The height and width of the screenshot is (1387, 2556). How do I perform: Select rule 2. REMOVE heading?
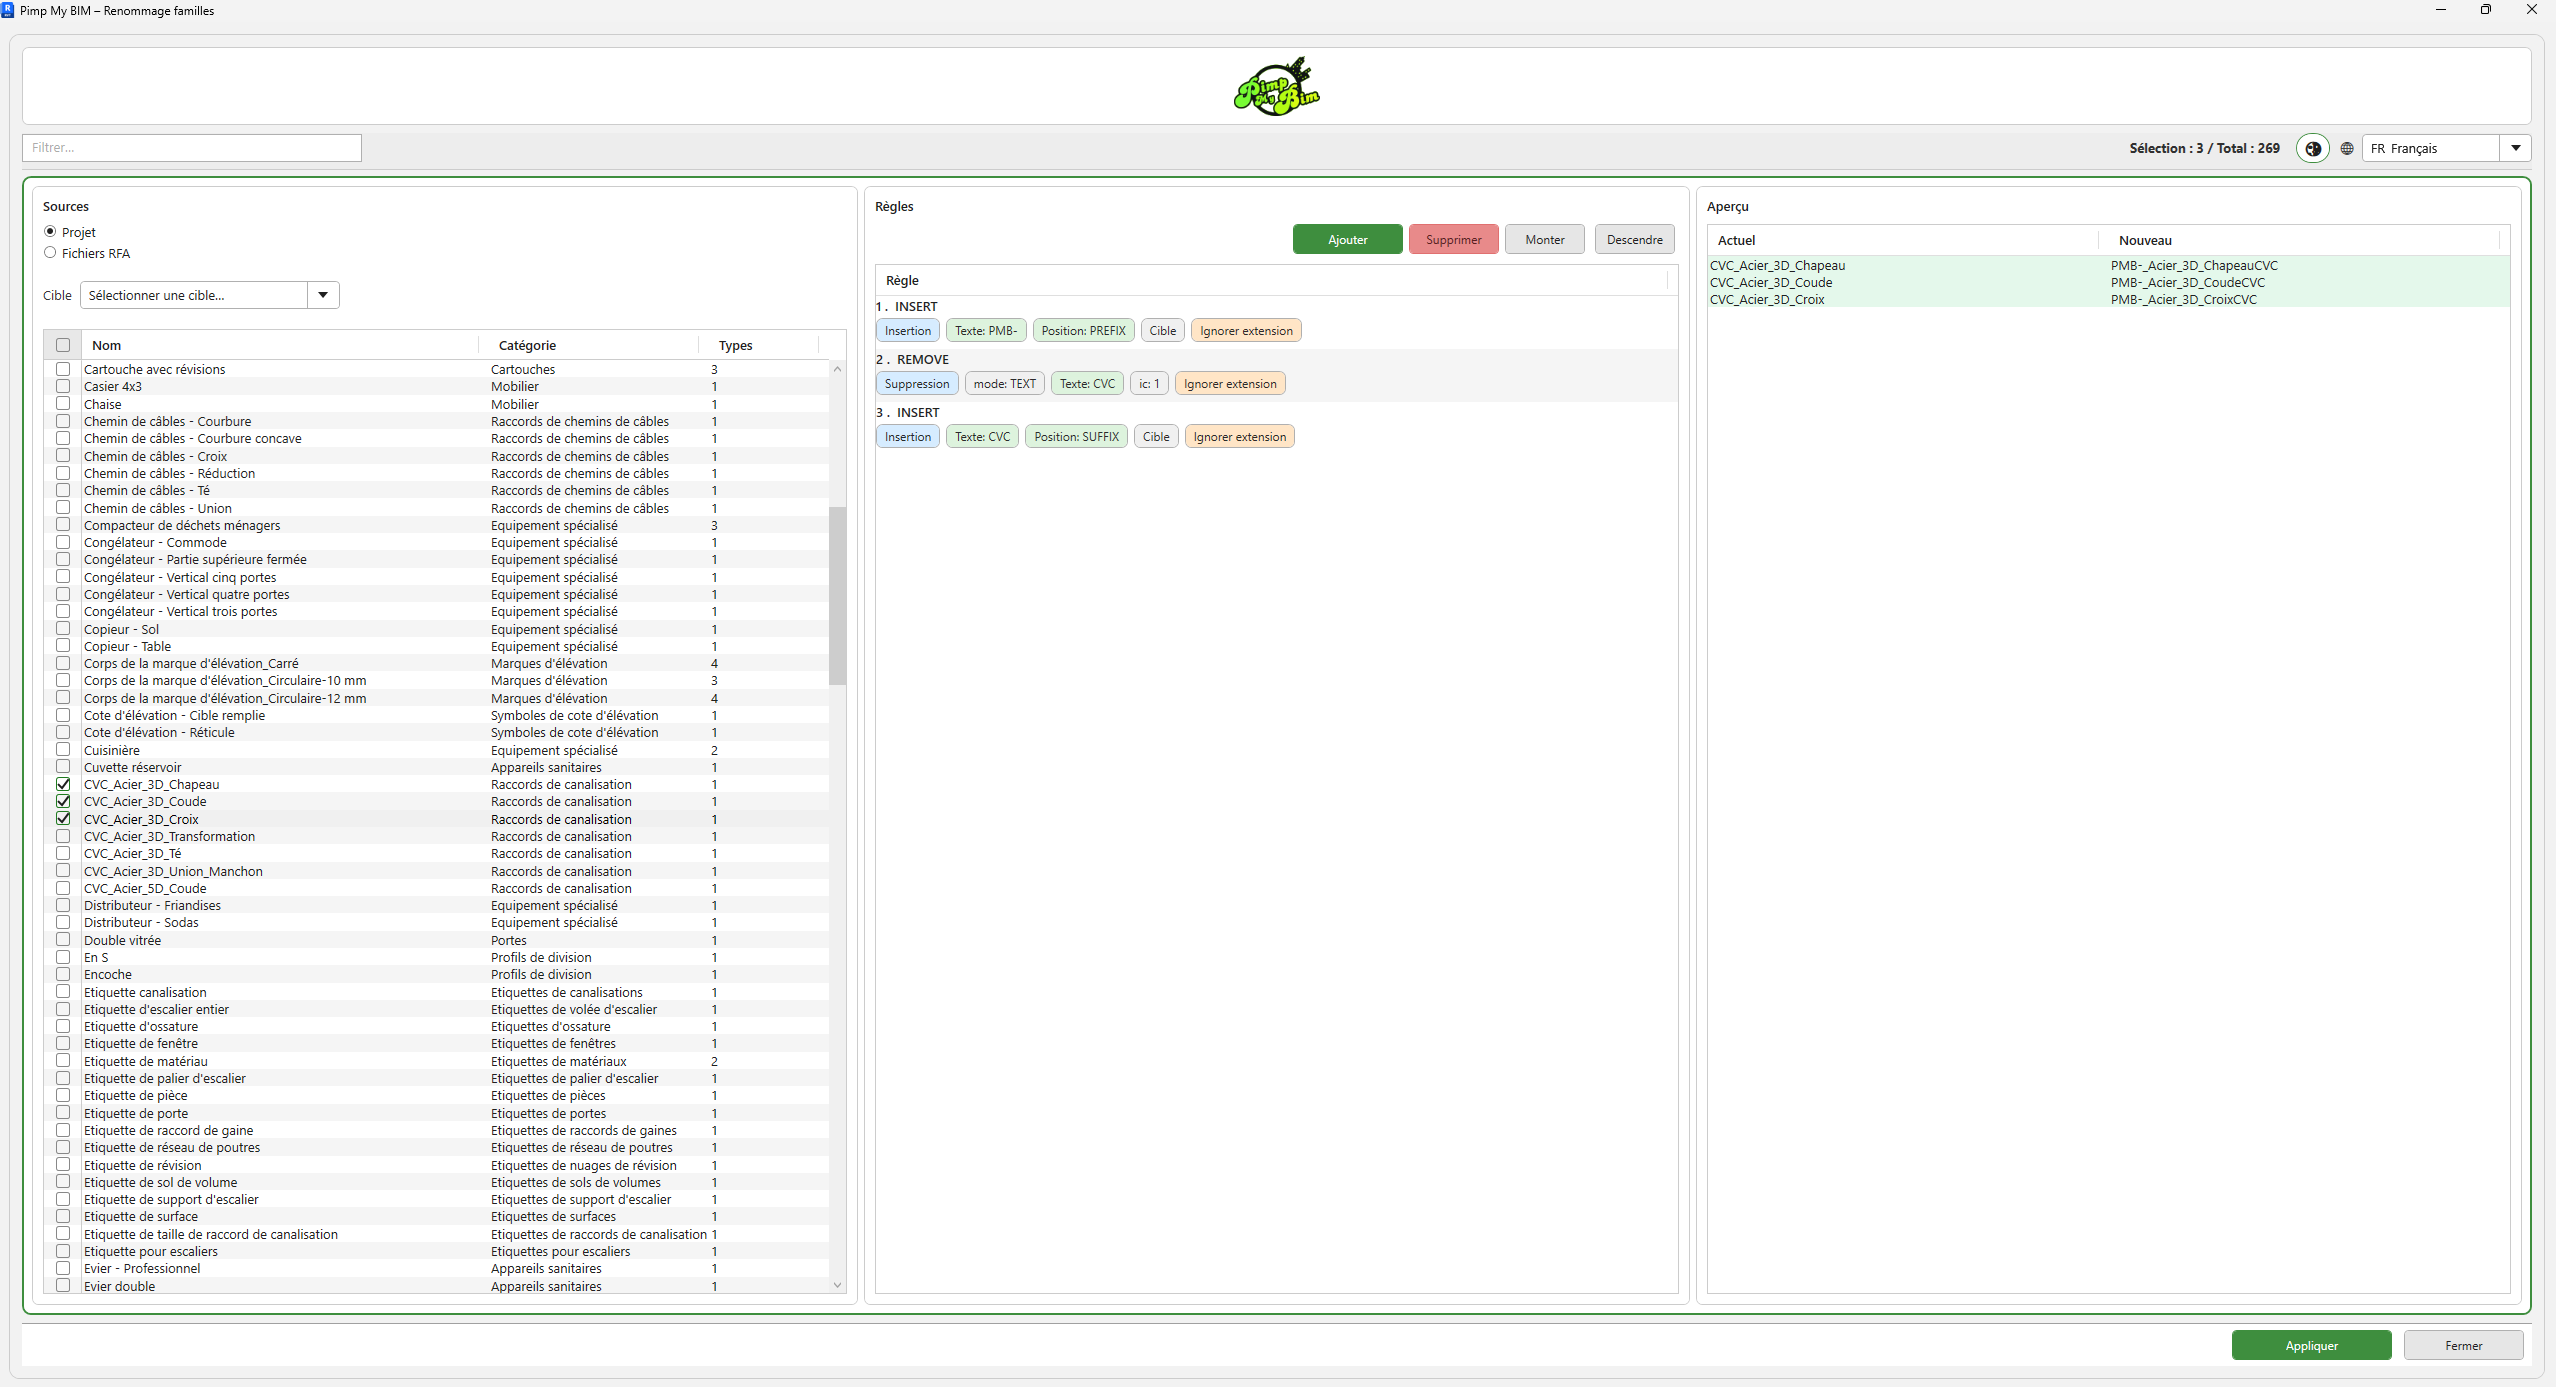912,359
